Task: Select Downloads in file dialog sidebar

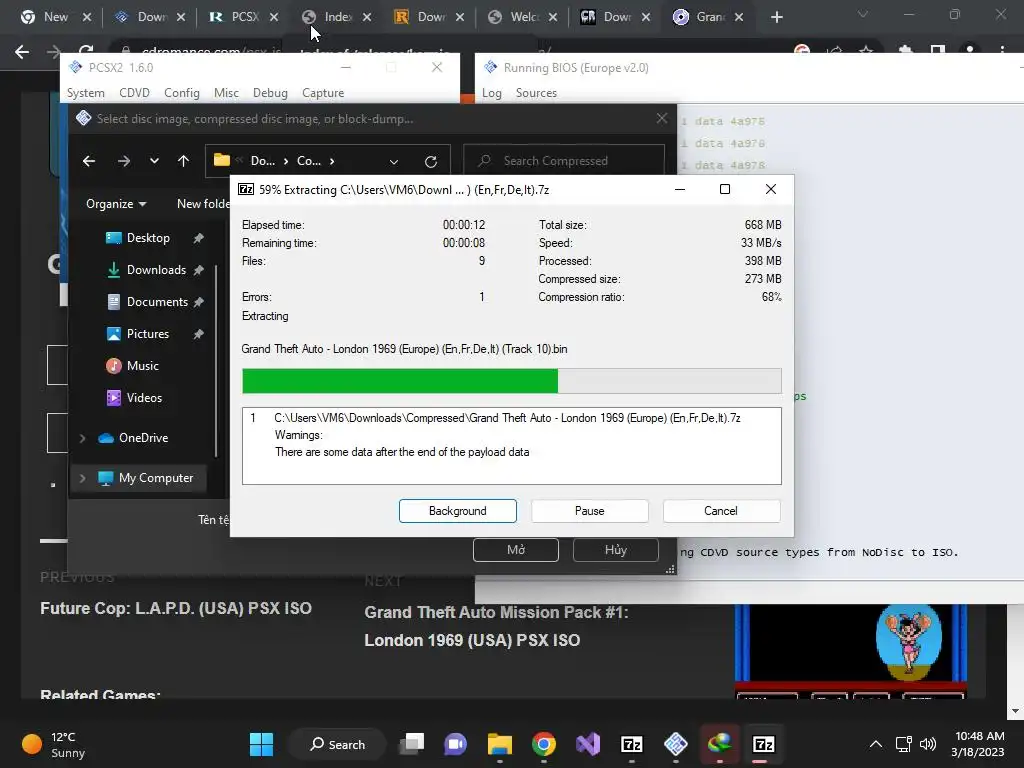Action: 156,270
